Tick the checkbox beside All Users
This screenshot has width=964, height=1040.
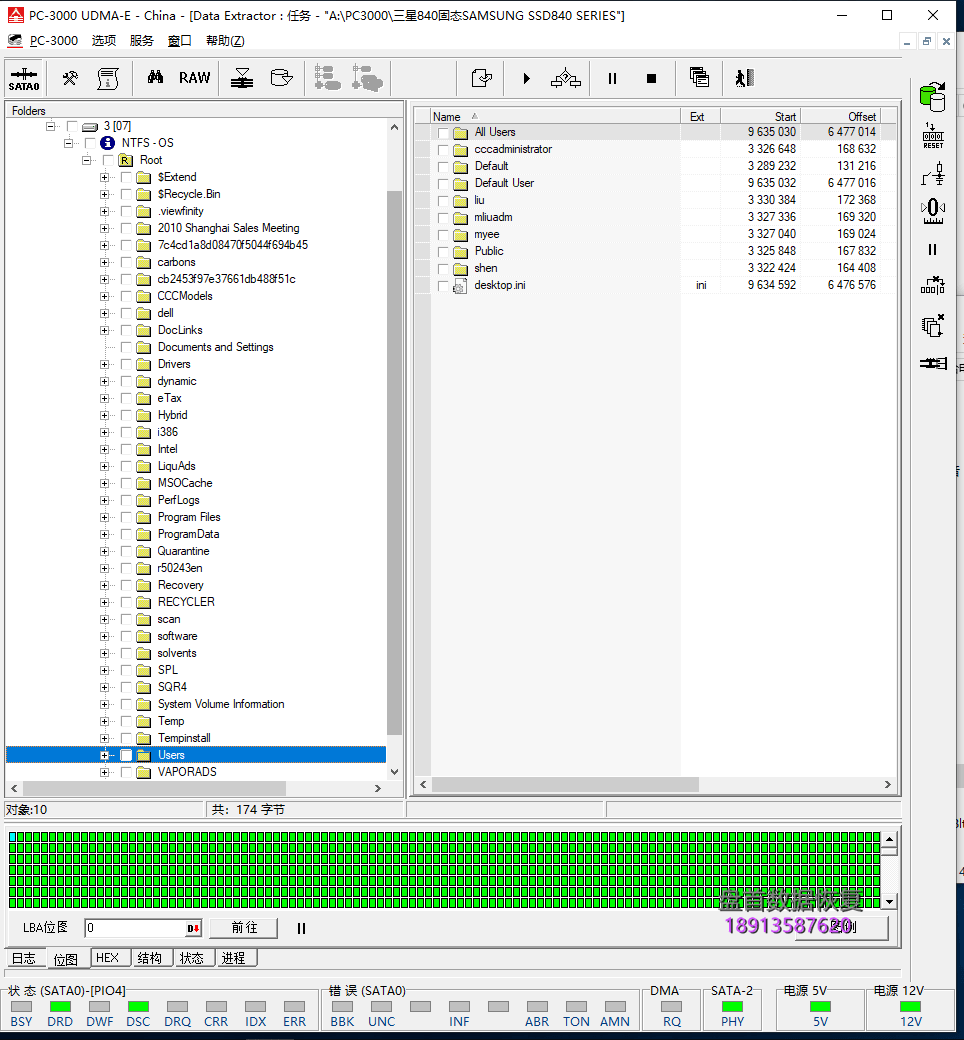coord(443,133)
